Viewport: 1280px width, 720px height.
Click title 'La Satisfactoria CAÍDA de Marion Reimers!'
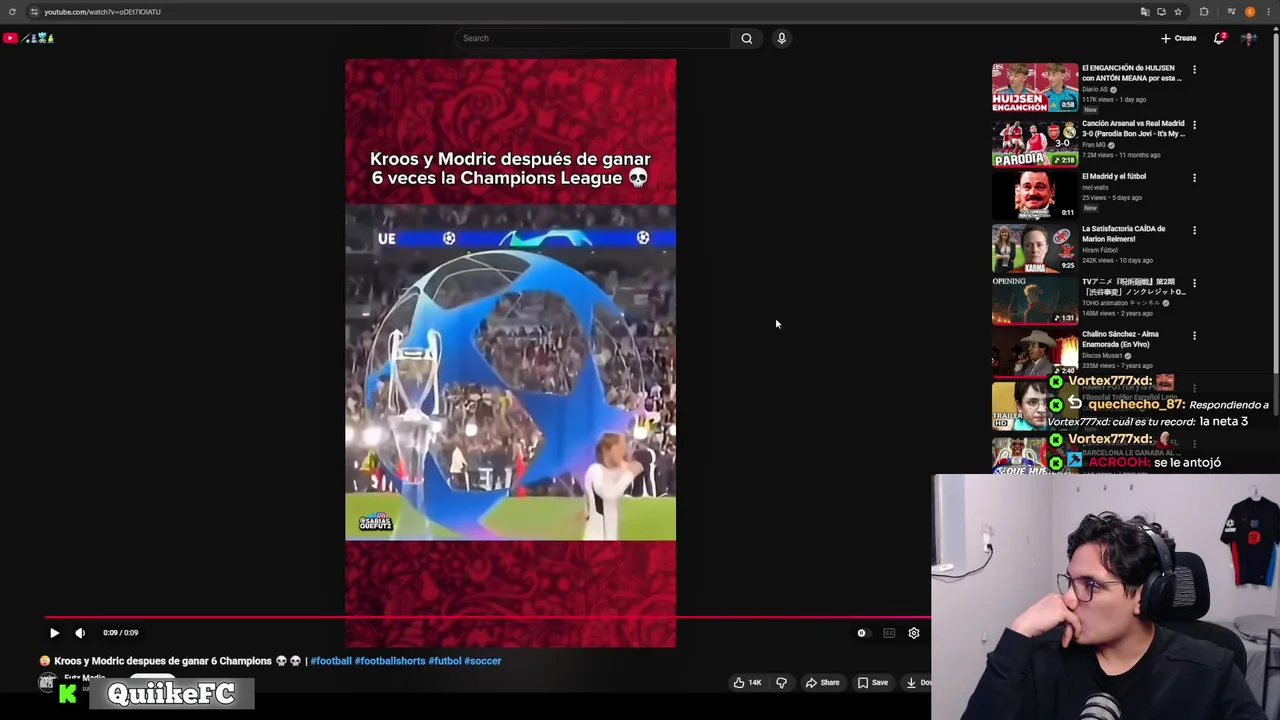click(x=1123, y=234)
